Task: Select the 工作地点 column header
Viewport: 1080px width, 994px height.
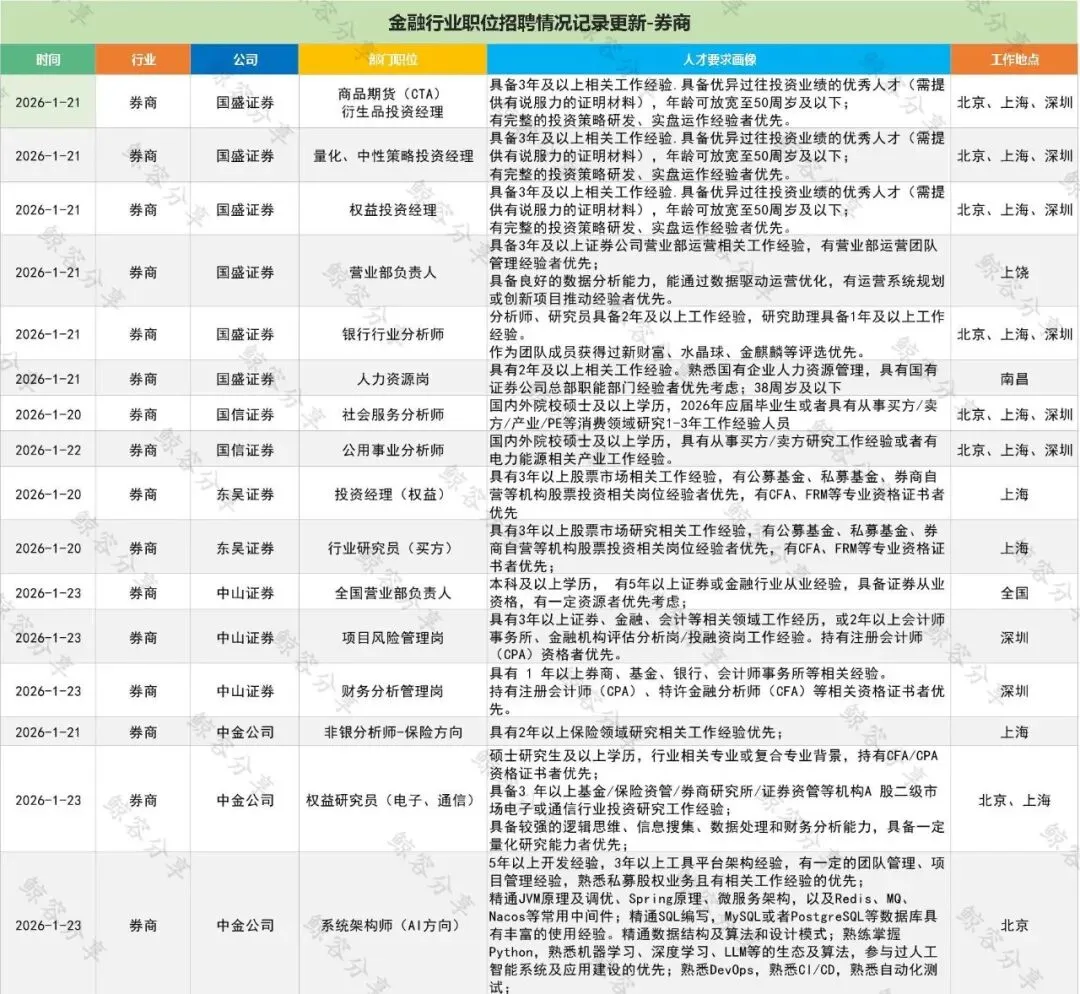Action: pos(1015,59)
